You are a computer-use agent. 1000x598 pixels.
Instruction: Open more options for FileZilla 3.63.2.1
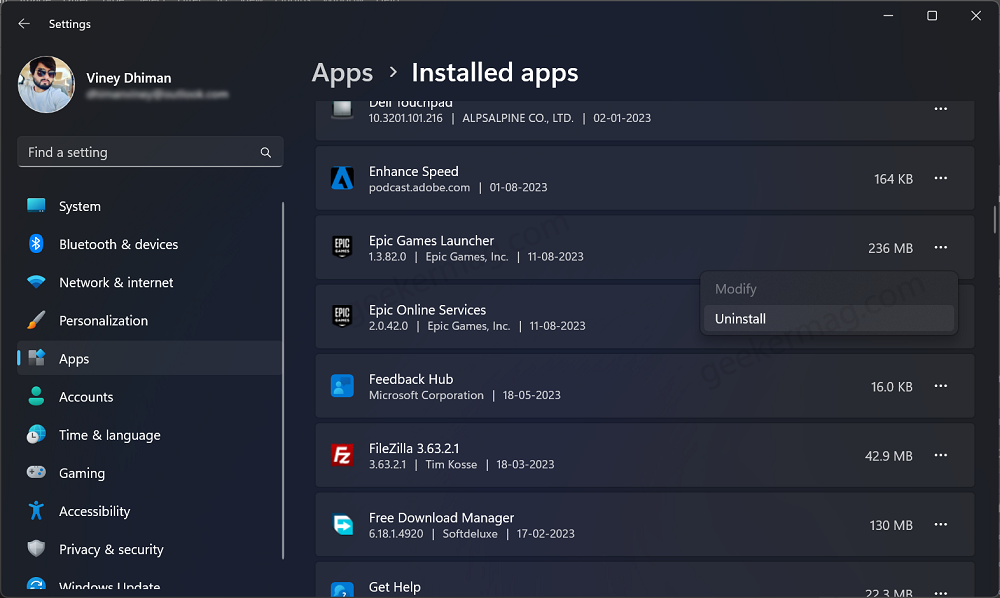coord(941,455)
